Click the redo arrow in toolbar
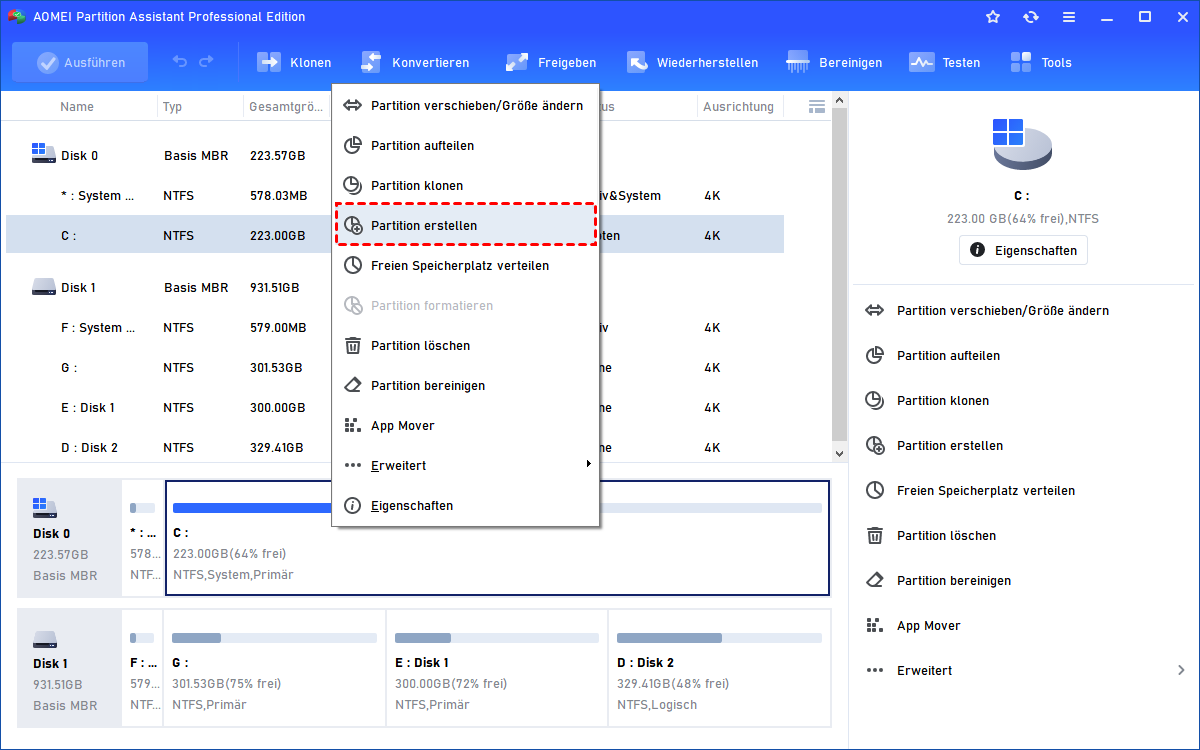The height and width of the screenshot is (750, 1200). point(206,62)
